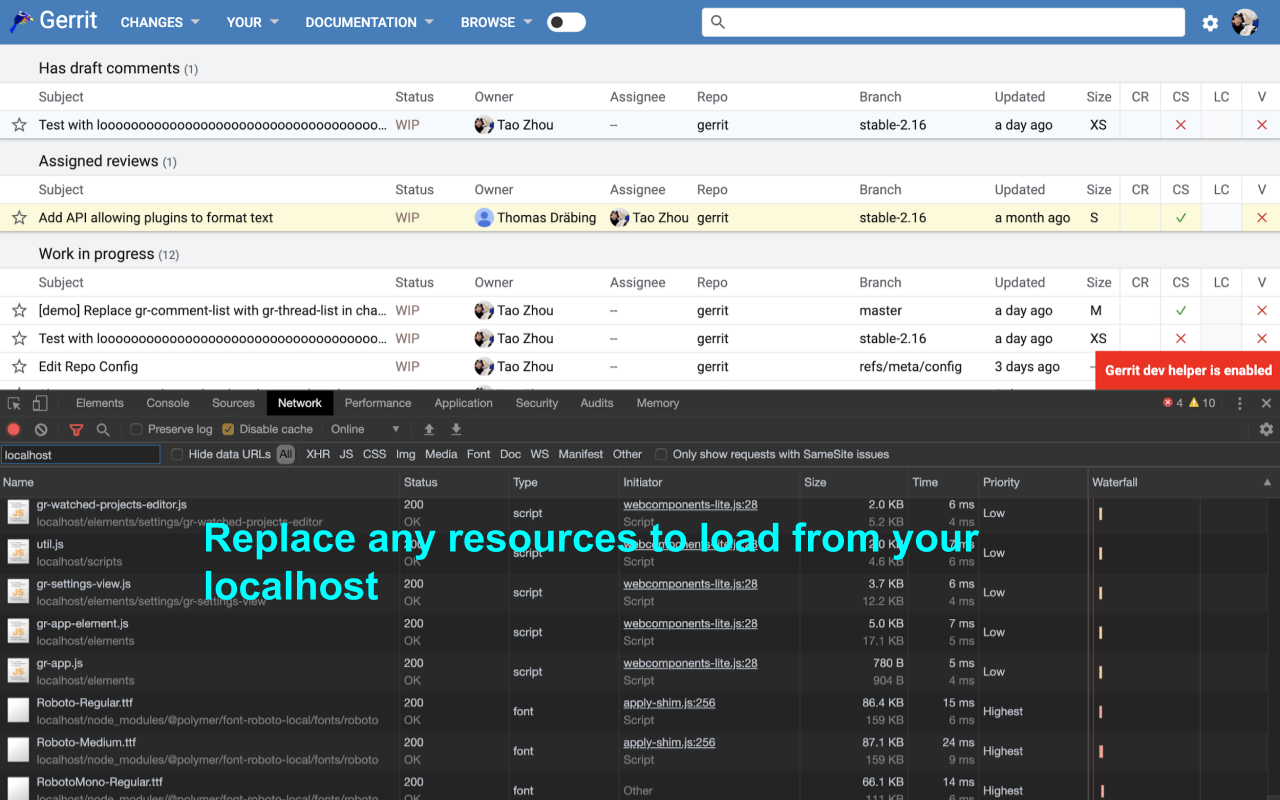Toggle the network filter funnel icon
This screenshot has height=800, width=1280.
coord(76,429)
